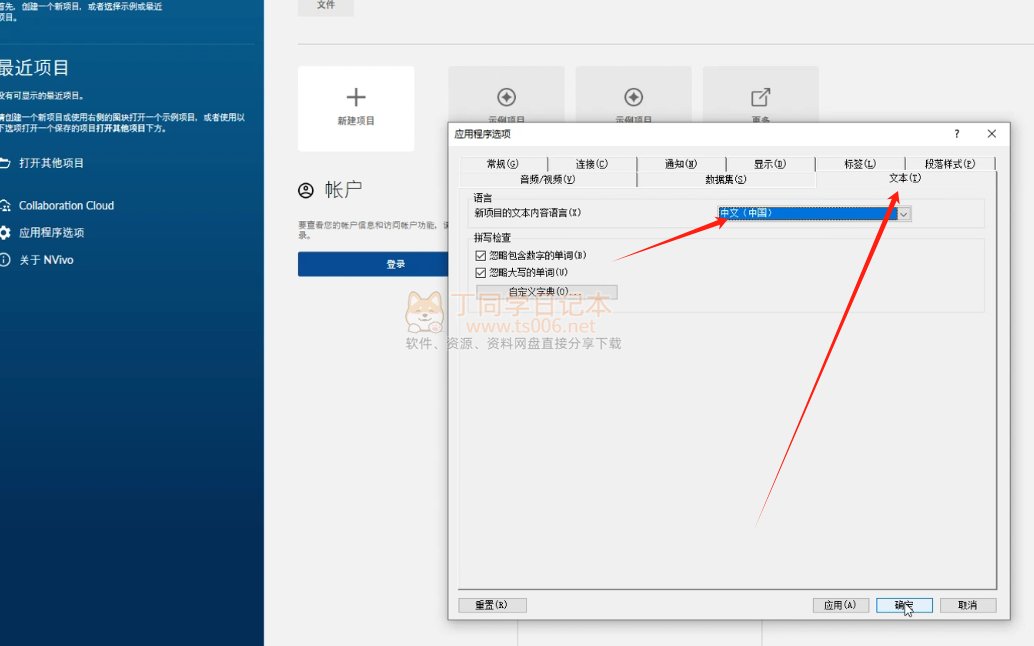1034x646 pixels.
Task: Click the Collaboration Cloud sidebar icon
Action: [x=5, y=206]
